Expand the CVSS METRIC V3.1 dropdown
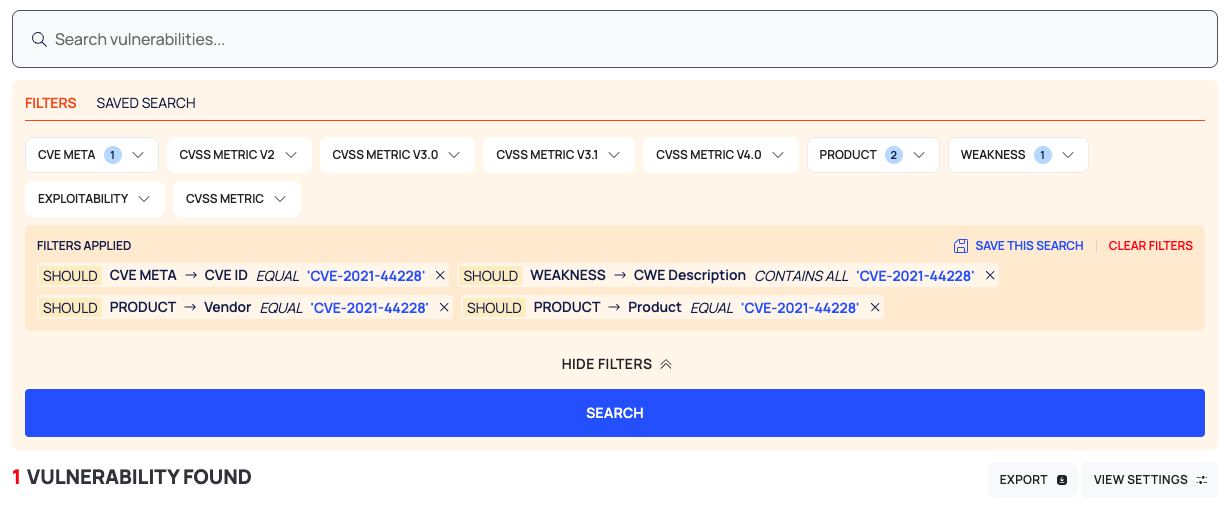The width and height of the screenshot is (1230, 506). [x=559, y=155]
